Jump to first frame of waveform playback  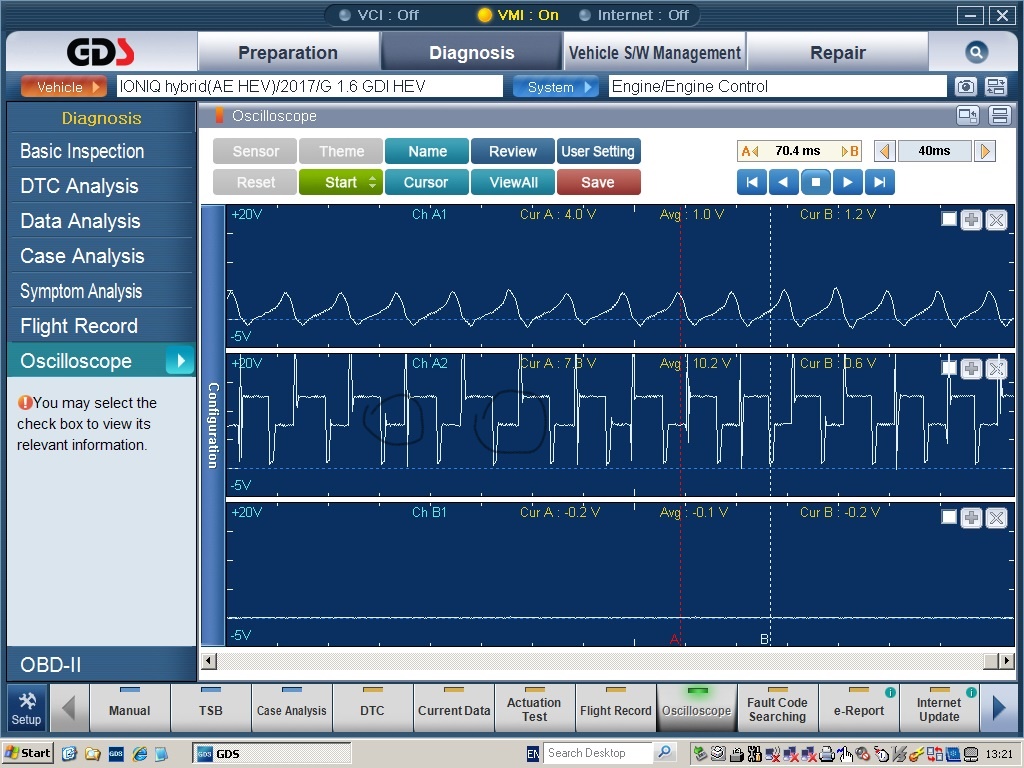click(x=751, y=182)
